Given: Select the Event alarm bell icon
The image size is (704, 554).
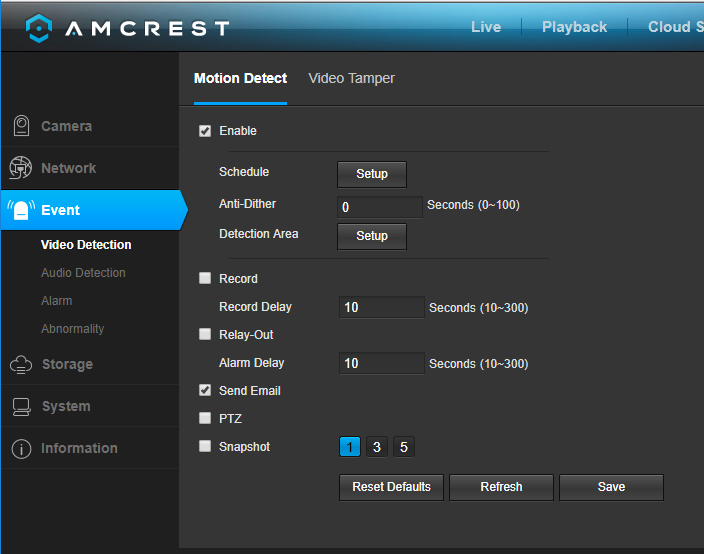Looking at the screenshot, I should [21, 210].
